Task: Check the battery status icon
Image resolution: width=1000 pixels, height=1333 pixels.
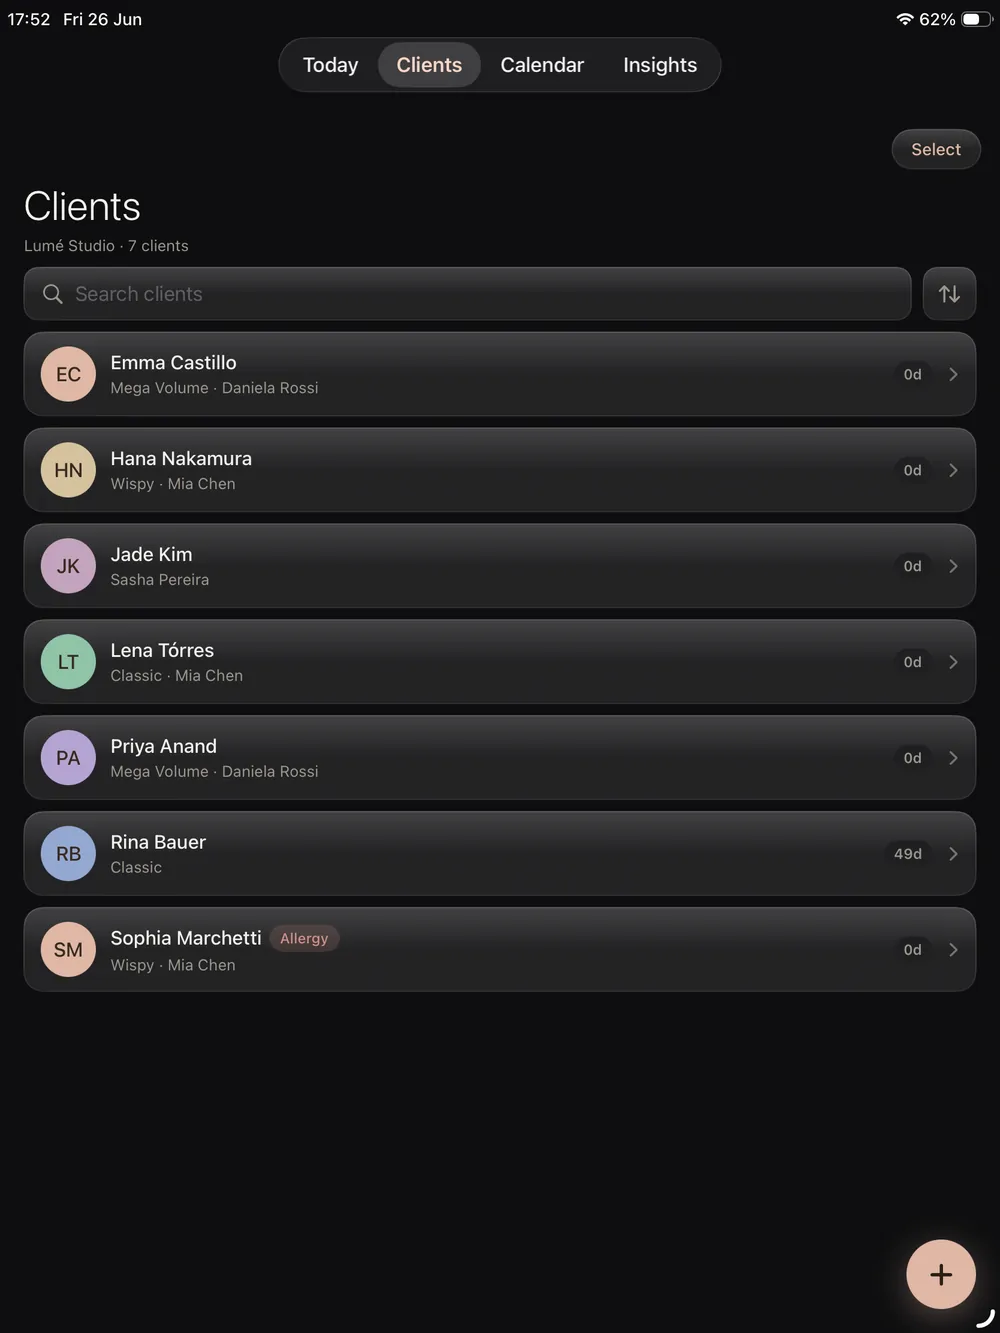Action: coord(977,19)
